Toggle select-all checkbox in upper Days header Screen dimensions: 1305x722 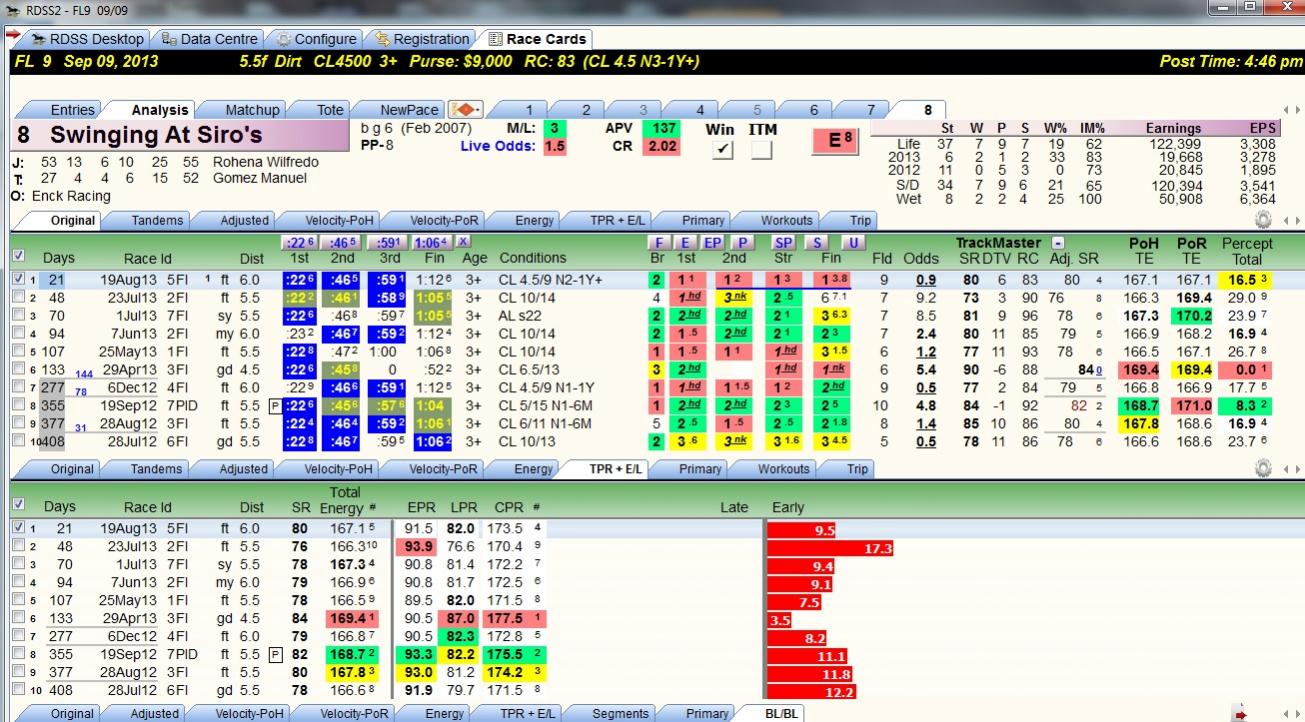coord(19,256)
